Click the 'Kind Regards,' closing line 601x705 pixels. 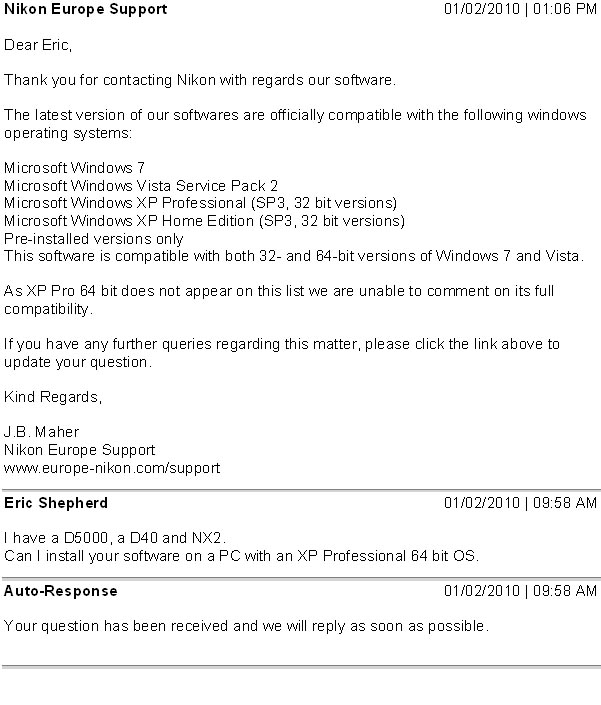[53, 397]
